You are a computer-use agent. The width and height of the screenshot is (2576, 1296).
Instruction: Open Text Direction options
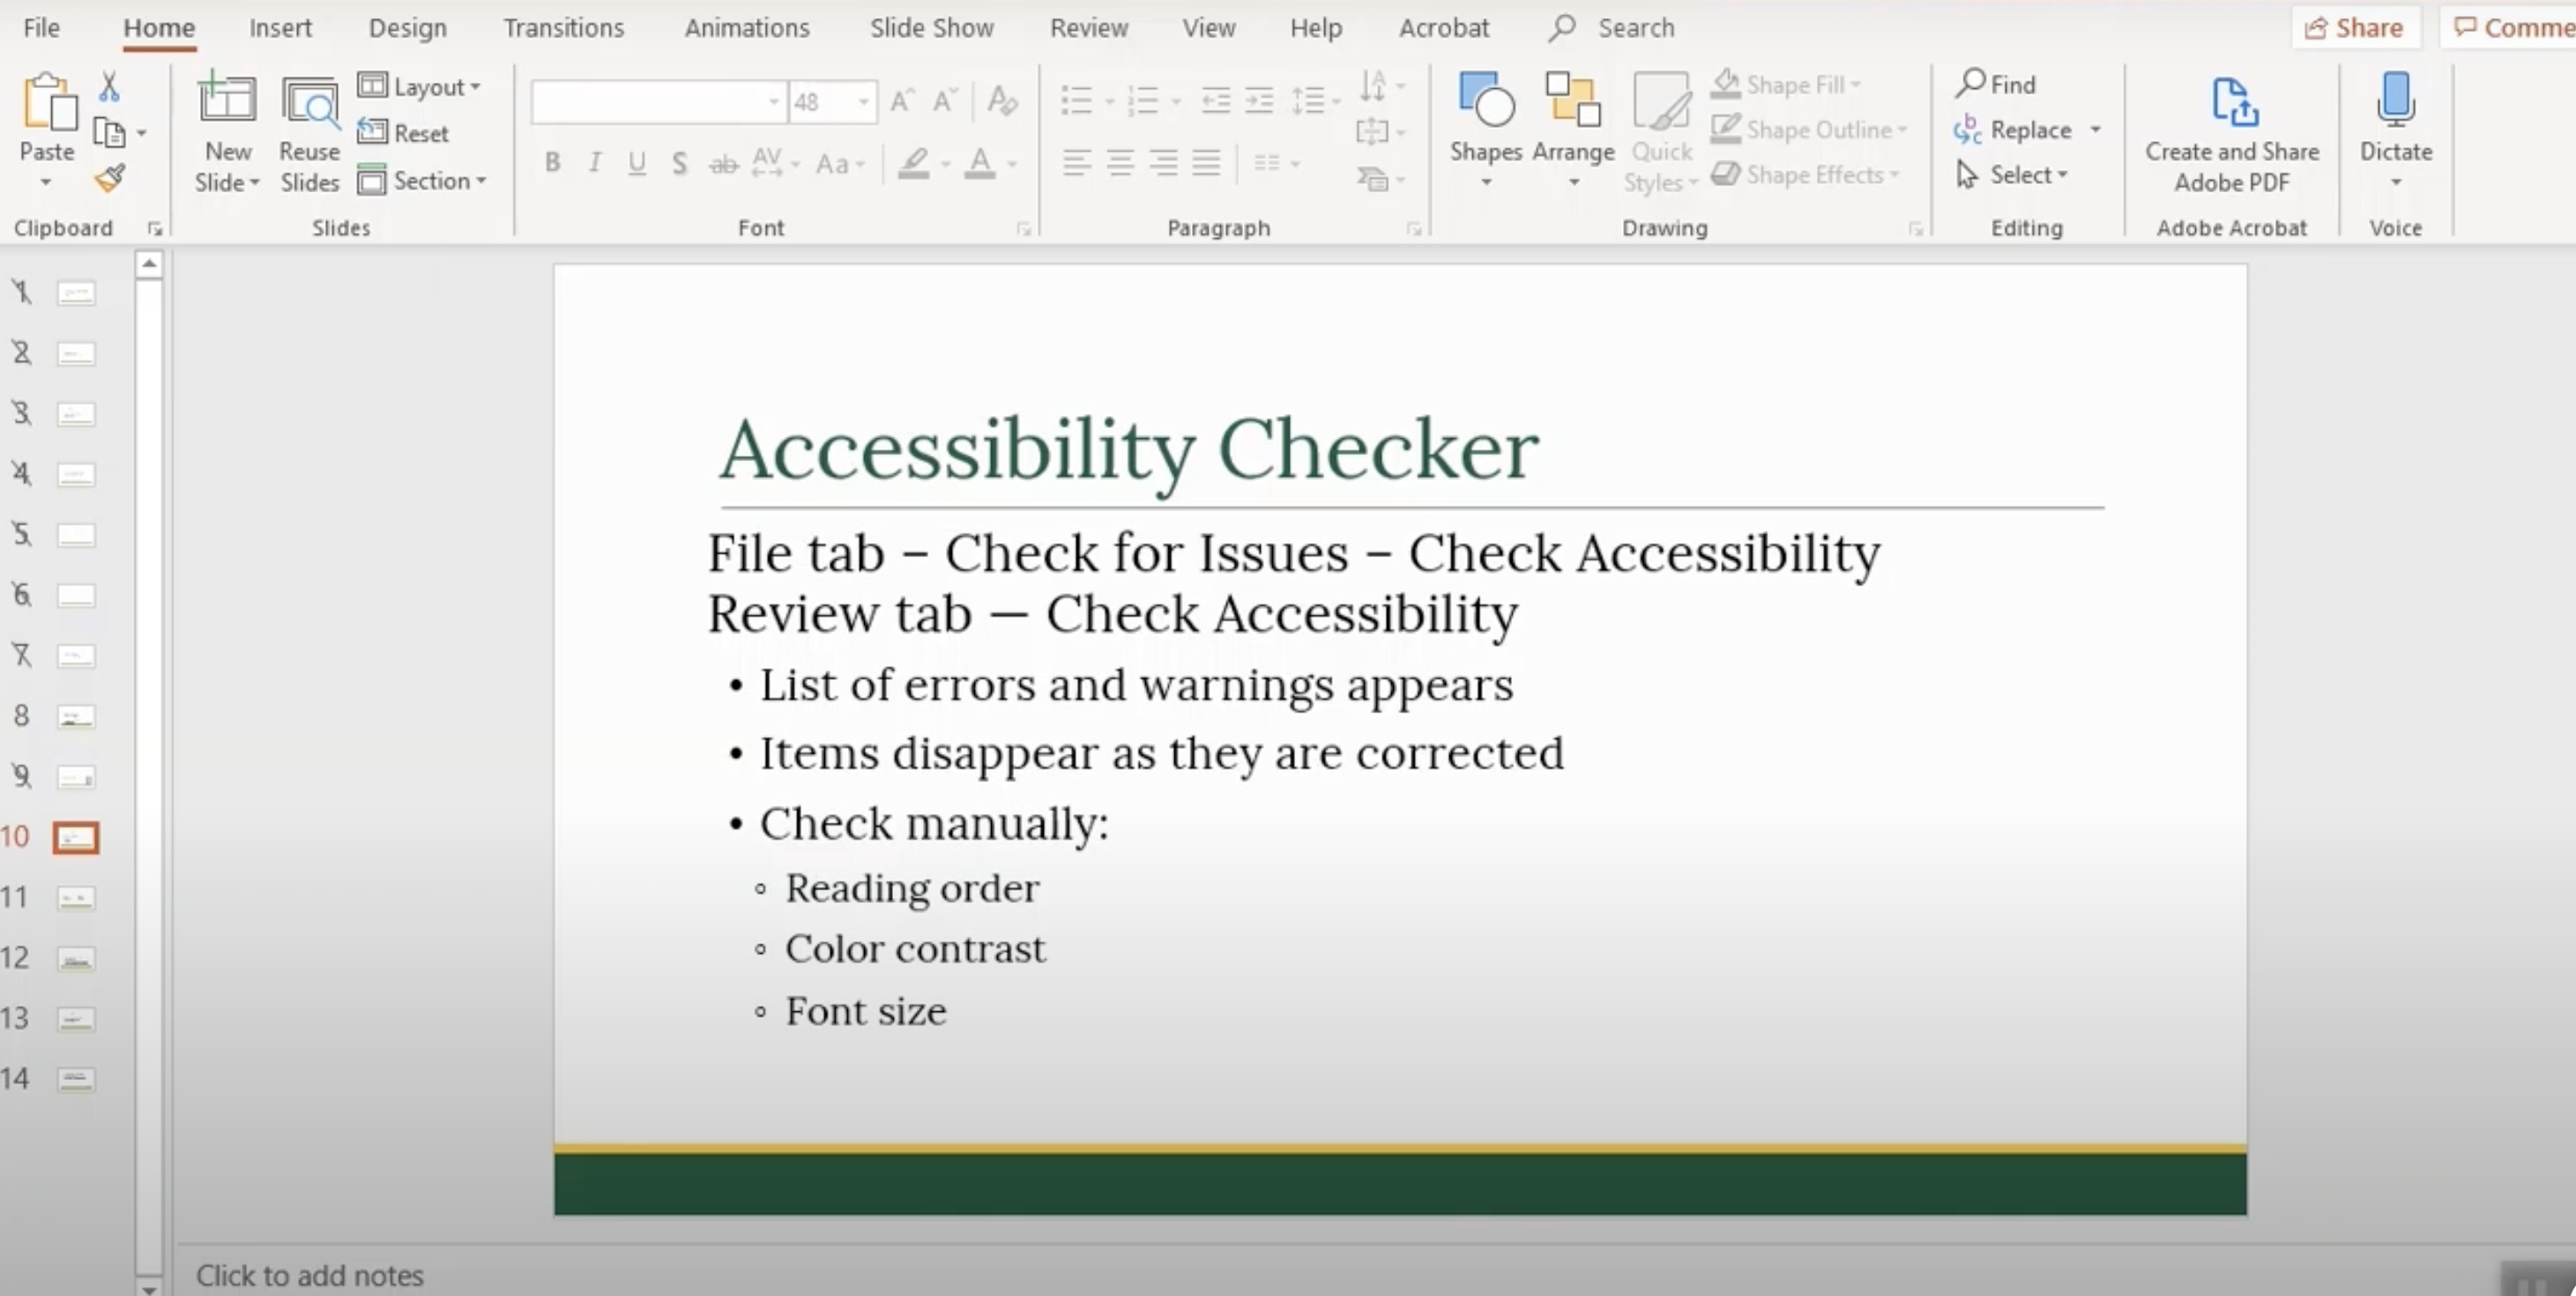pyautogui.click(x=1381, y=87)
